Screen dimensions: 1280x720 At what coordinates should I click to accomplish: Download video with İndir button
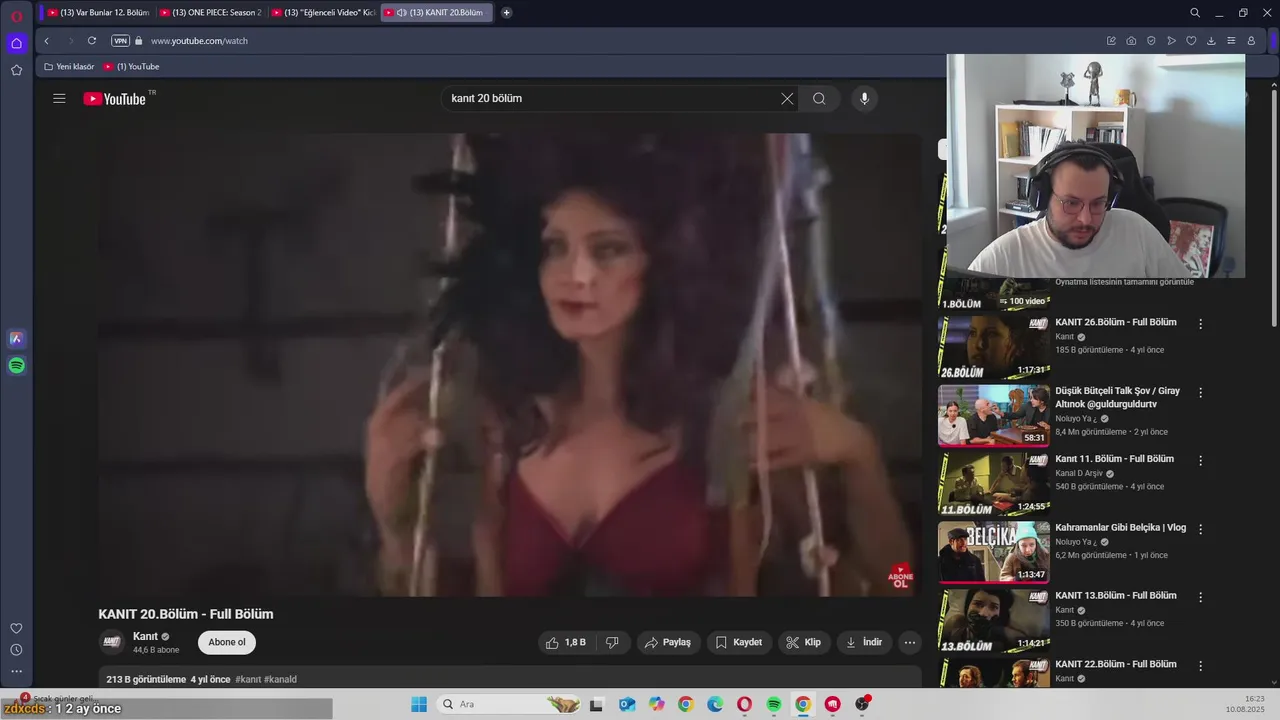coord(864,642)
